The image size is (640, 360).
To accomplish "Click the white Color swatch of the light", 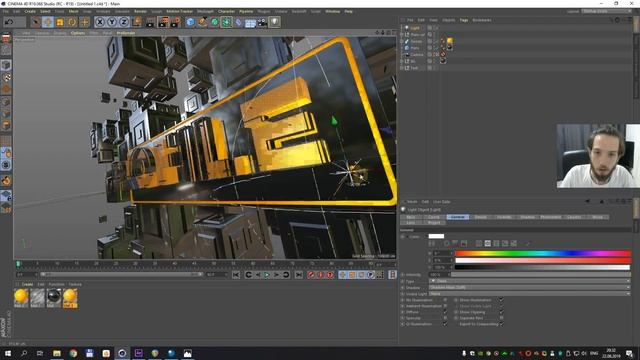I will [x=436, y=236].
